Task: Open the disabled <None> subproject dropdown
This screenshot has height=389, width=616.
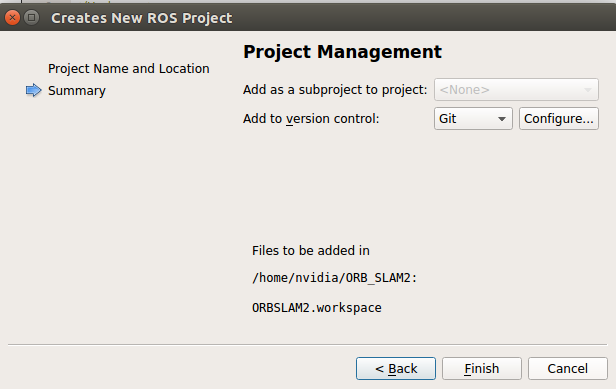Action: [x=516, y=90]
